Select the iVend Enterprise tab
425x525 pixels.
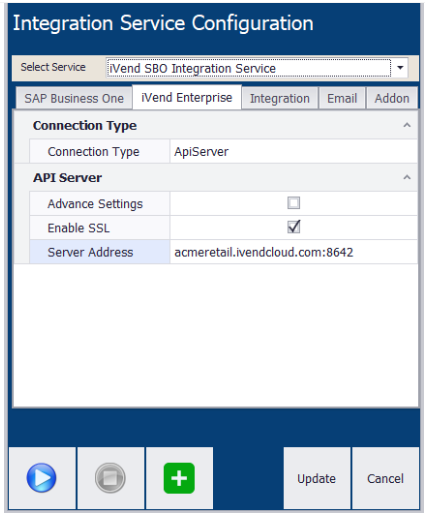[x=187, y=97]
